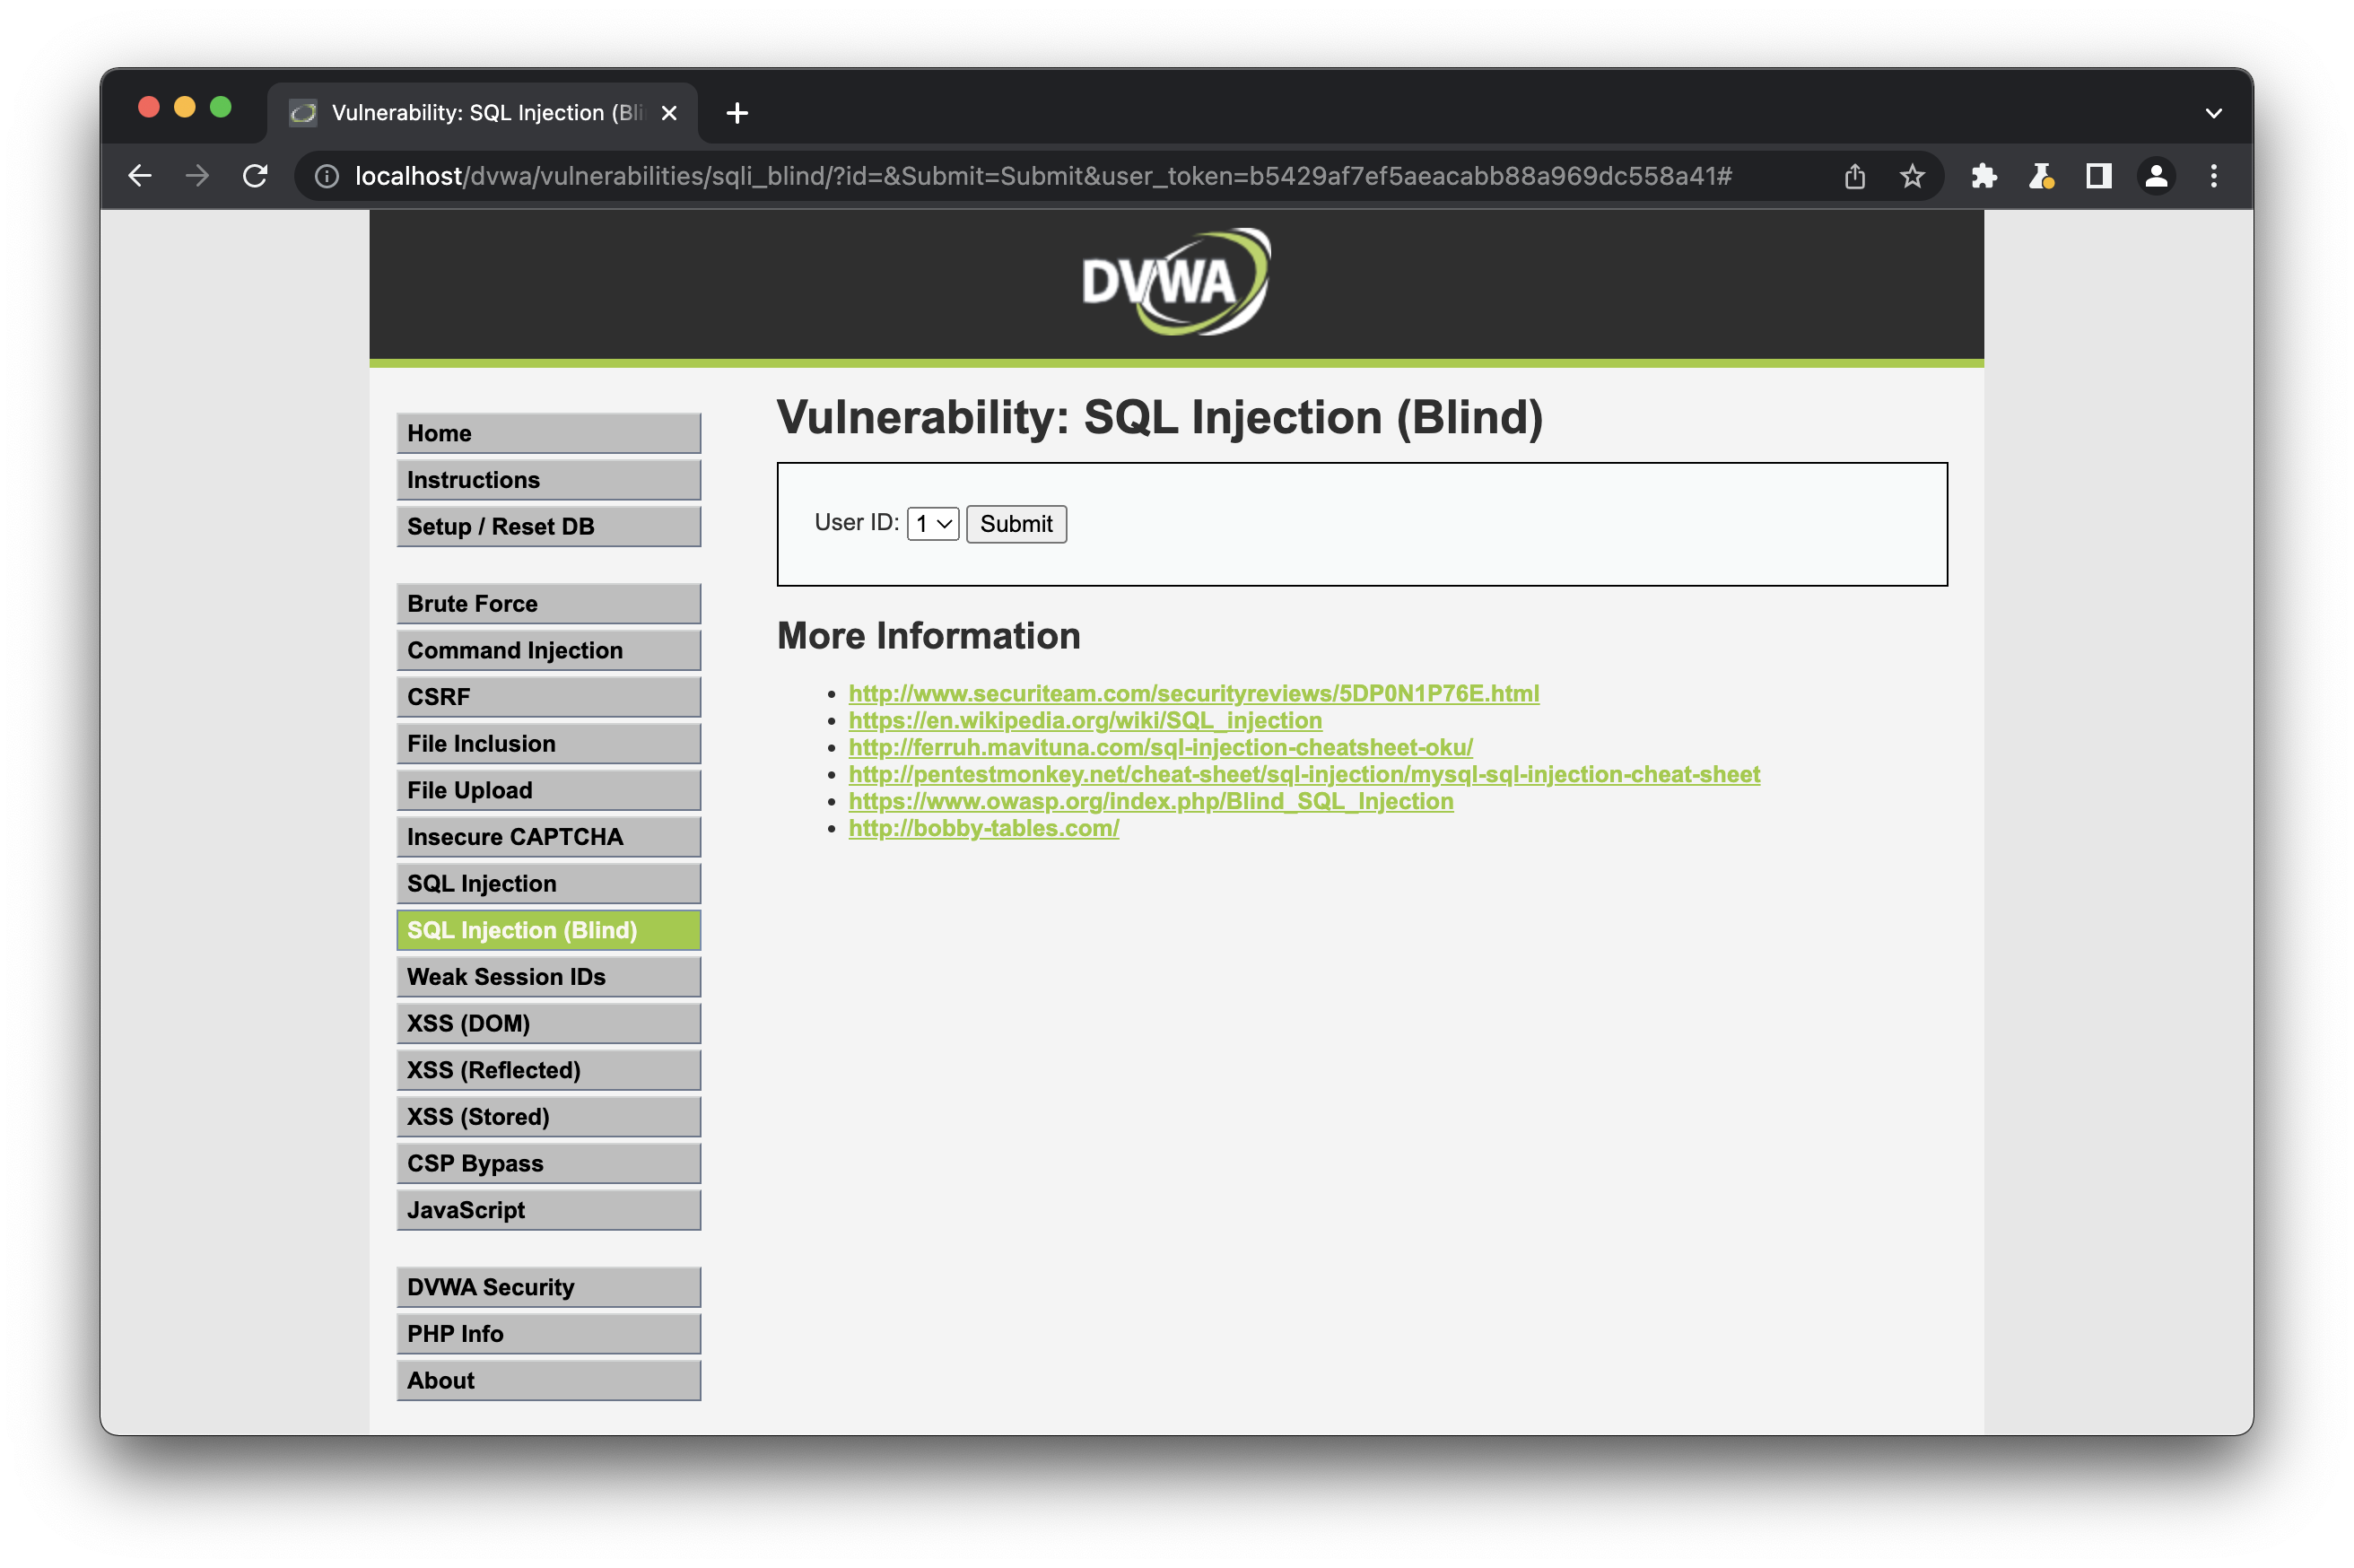2354x1568 pixels.
Task: View site information icon in address bar
Action: [x=326, y=176]
